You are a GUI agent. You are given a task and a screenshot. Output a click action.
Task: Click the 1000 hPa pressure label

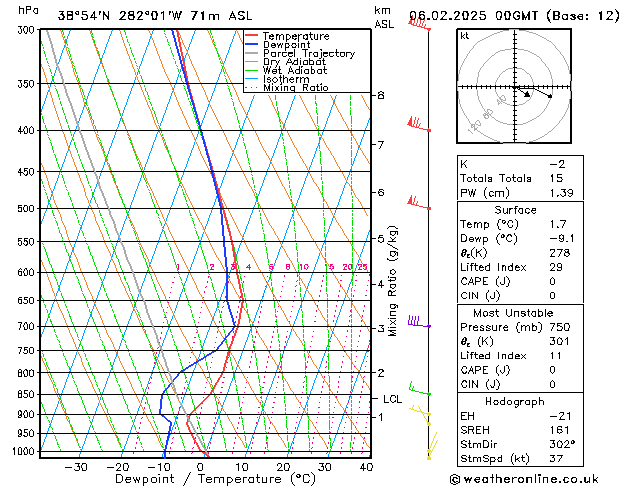(26, 452)
